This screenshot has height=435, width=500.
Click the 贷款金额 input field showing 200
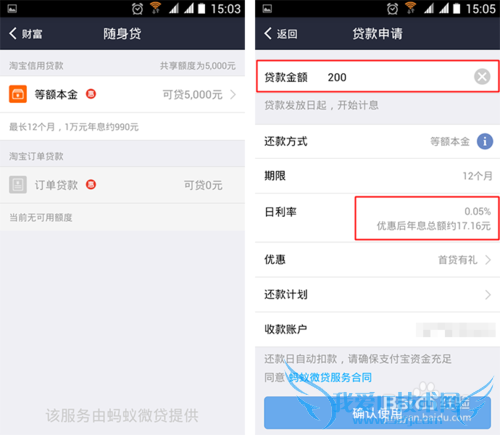click(x=377, y=76)
